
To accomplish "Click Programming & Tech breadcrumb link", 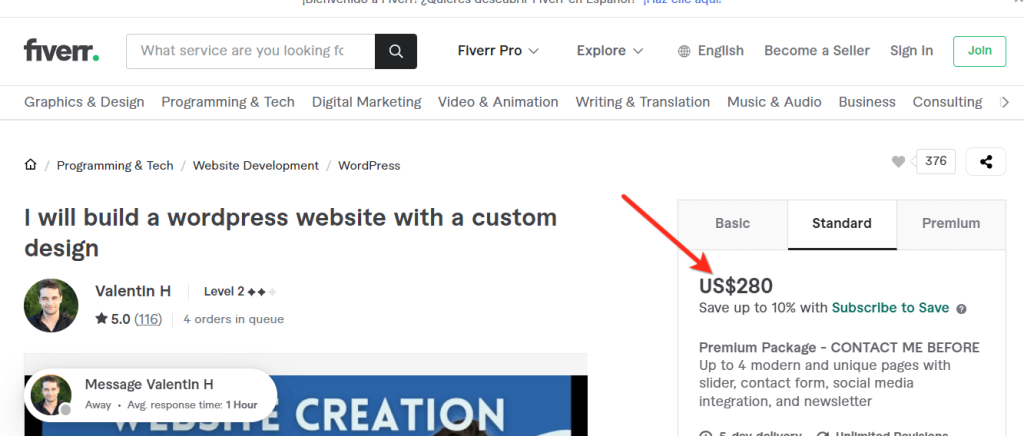I will [x=115, y=166].
